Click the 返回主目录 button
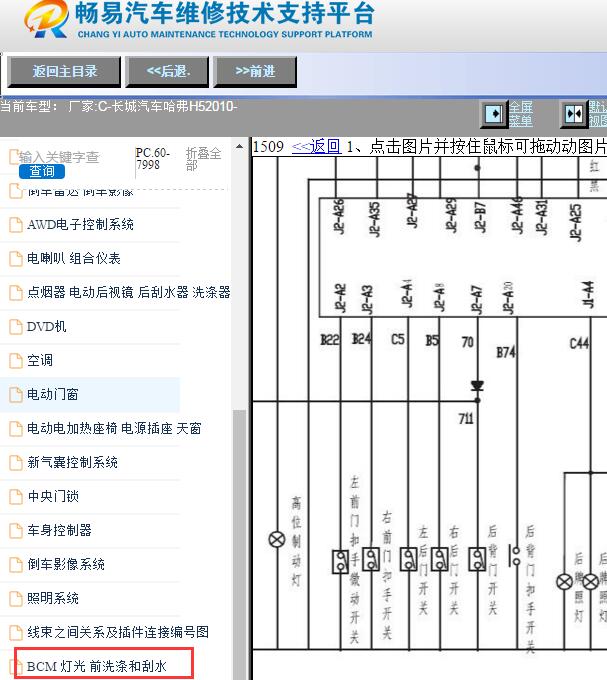The width and height of the screenshot is (607, 680). (64, 72)
